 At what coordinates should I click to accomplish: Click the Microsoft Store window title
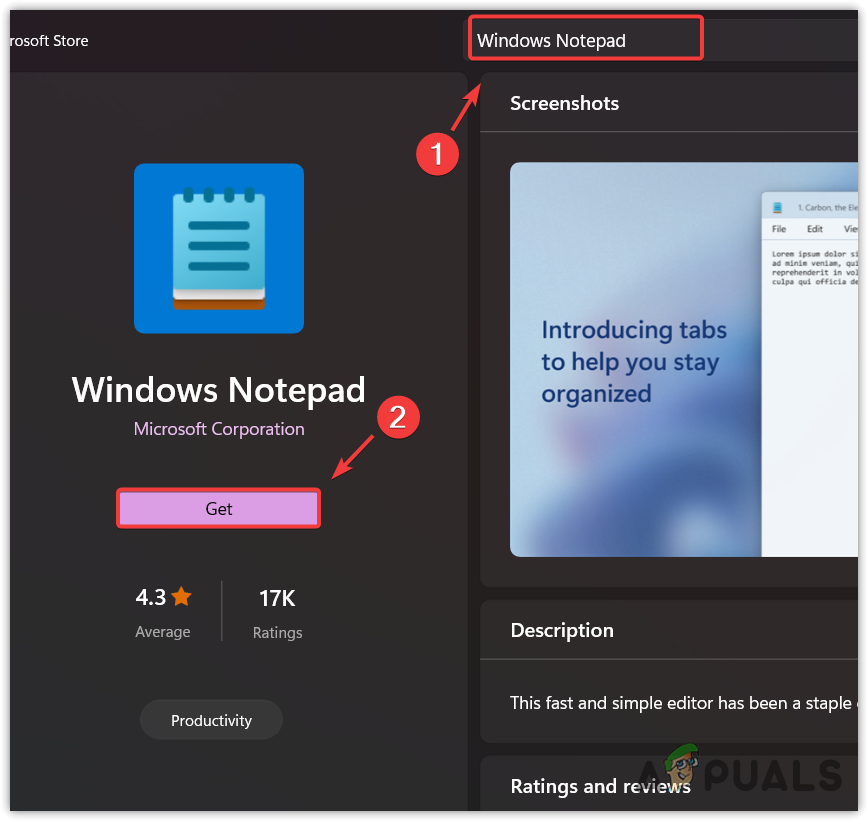click(x=49, y=40)
